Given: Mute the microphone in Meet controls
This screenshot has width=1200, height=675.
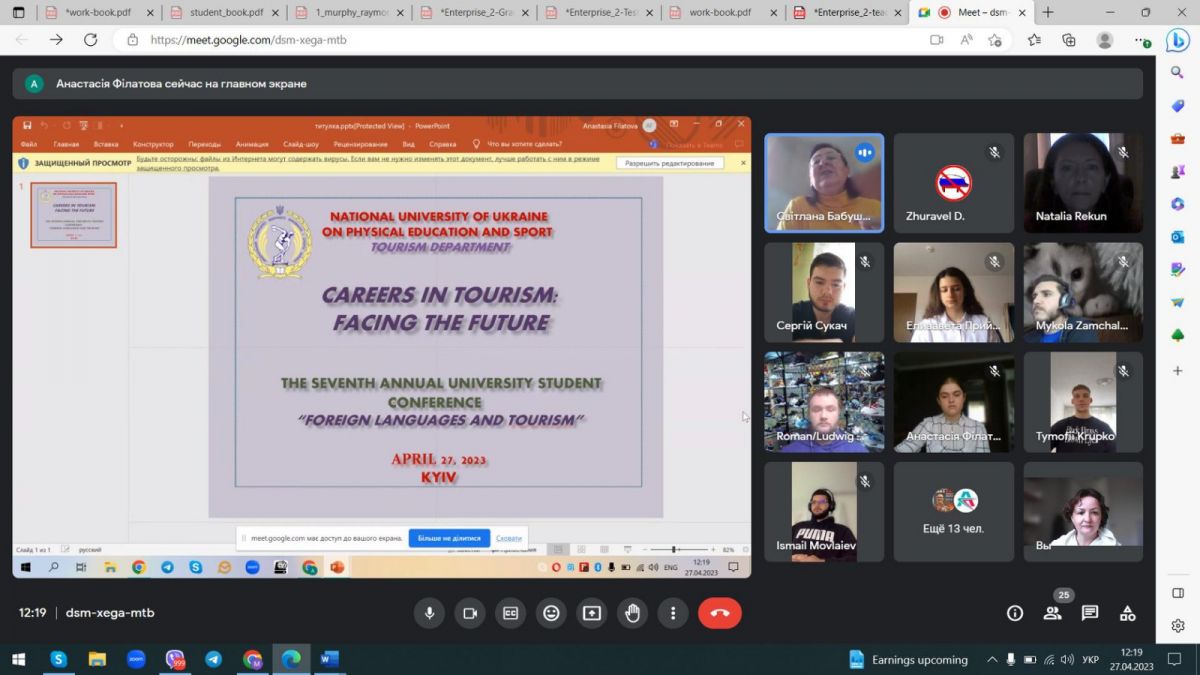Looking at the screenshot, I should point(430,613).
